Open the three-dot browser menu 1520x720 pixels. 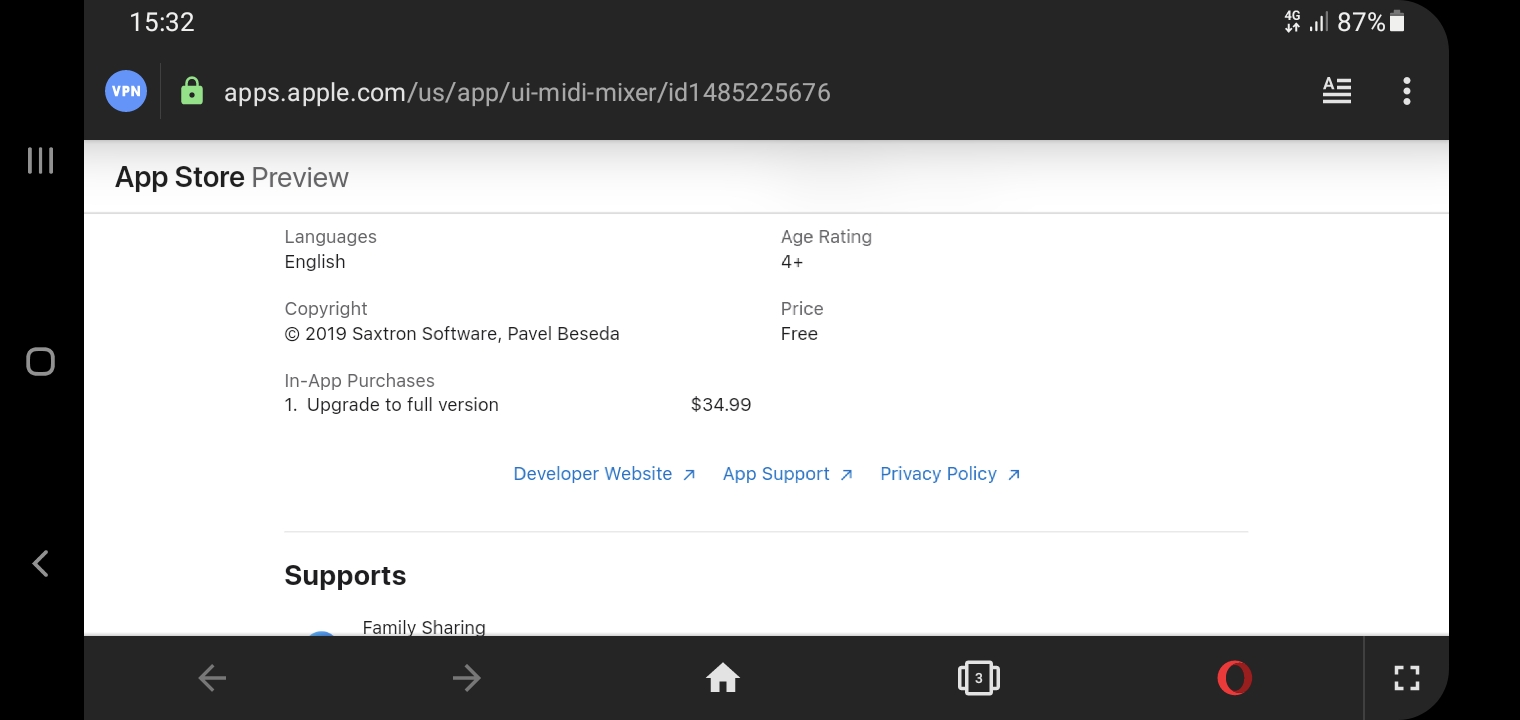[x=1406, y=92]
